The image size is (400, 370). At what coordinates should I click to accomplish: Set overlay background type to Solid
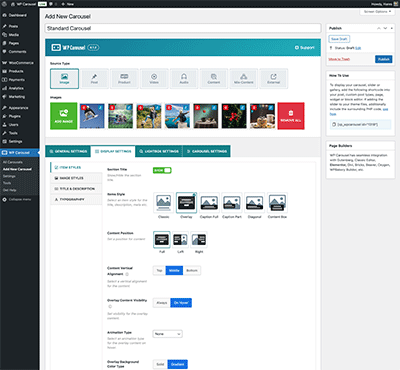coord(160,364)
